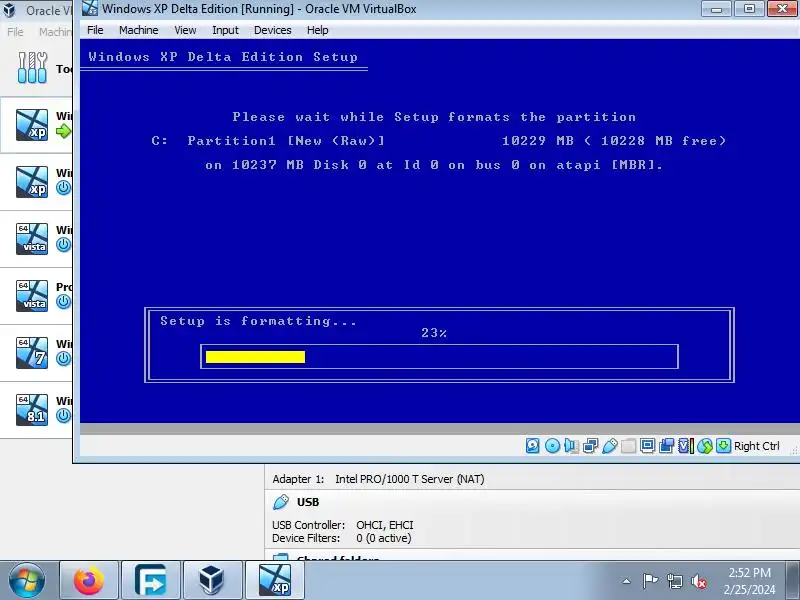Click the power state icon of Windows 7 VM

point(63,359)
